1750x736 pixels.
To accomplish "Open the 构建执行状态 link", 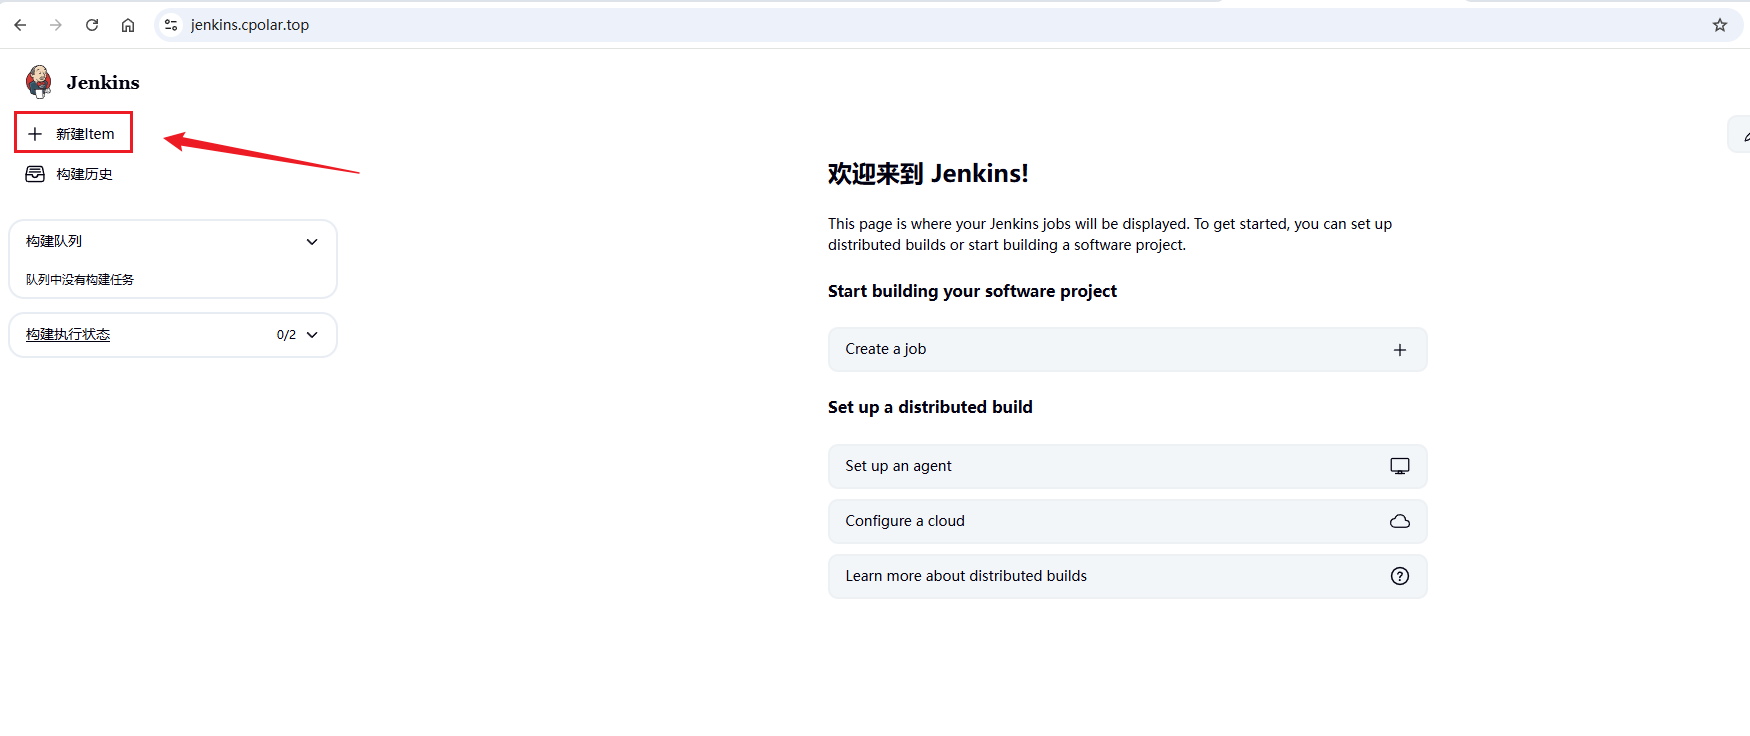I will tap(68, 334).
